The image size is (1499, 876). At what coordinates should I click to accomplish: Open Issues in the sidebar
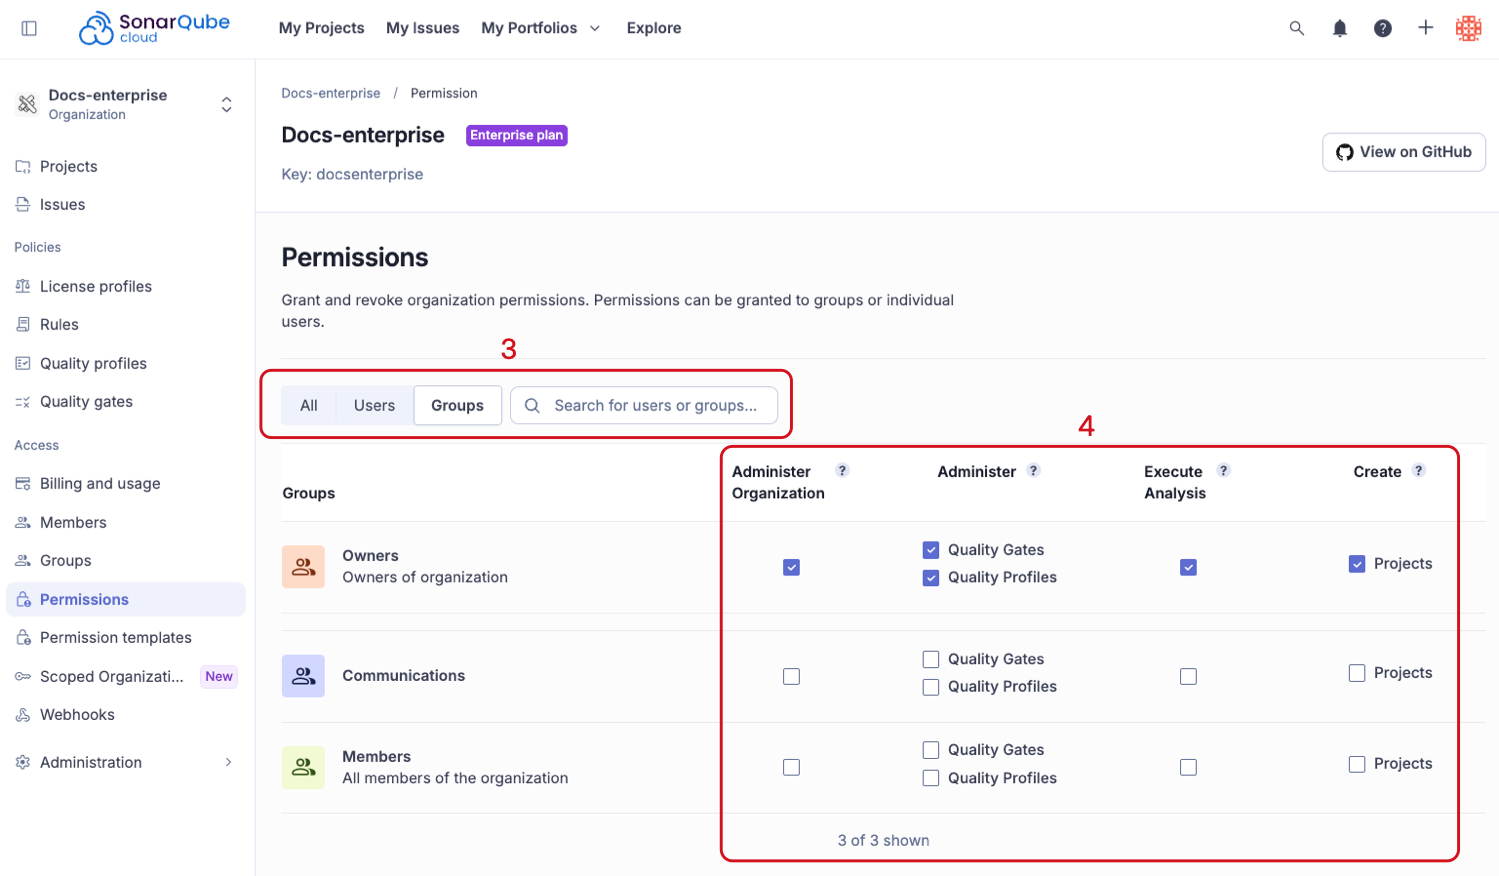pos(125,204)
